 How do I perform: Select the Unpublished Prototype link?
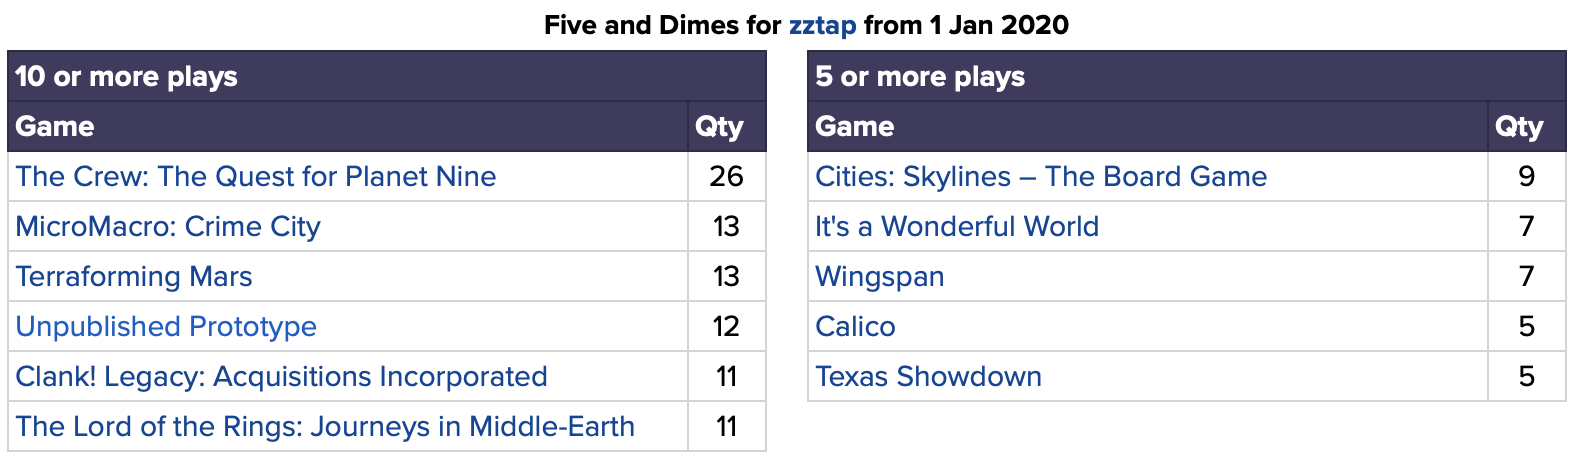pos(166,327)
